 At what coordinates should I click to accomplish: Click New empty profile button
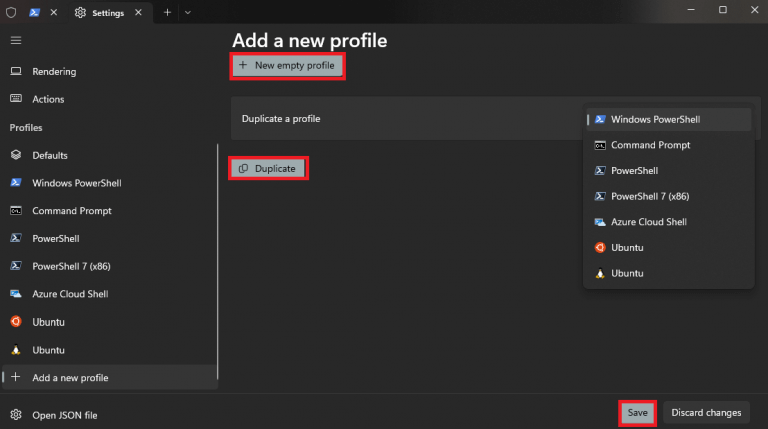coord(288,66)
